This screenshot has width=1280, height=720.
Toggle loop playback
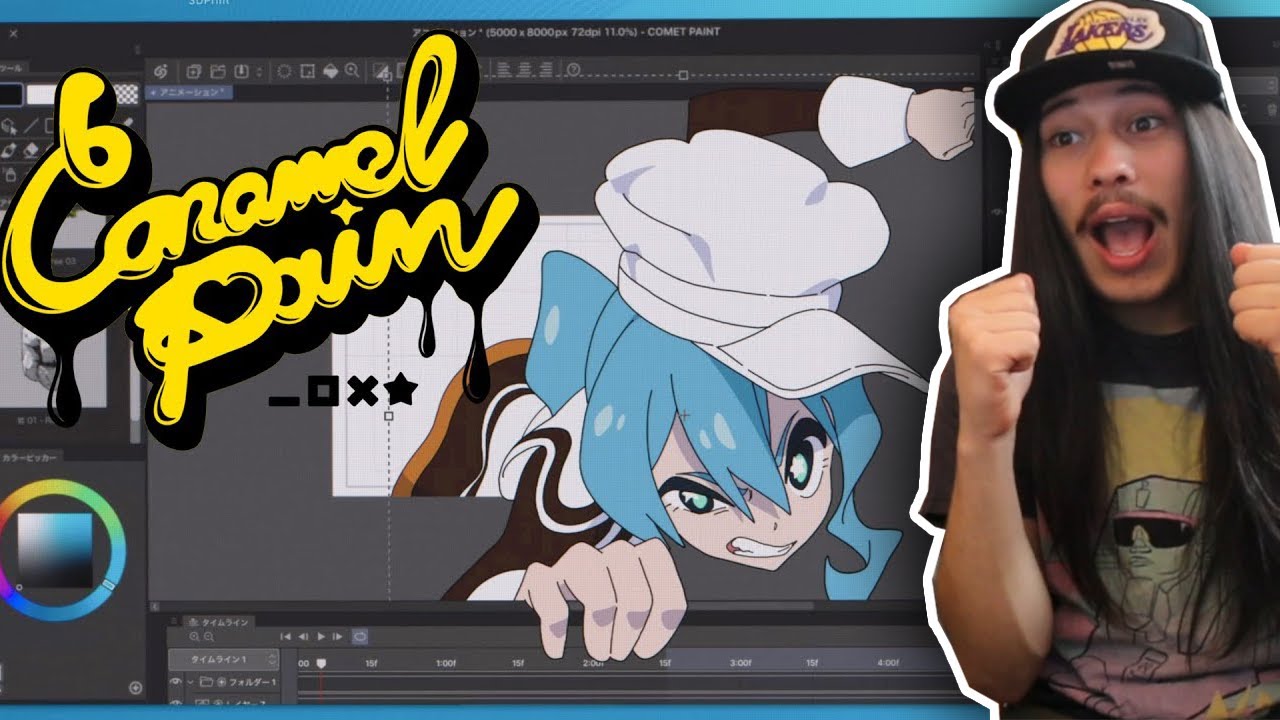pos(360,636)
